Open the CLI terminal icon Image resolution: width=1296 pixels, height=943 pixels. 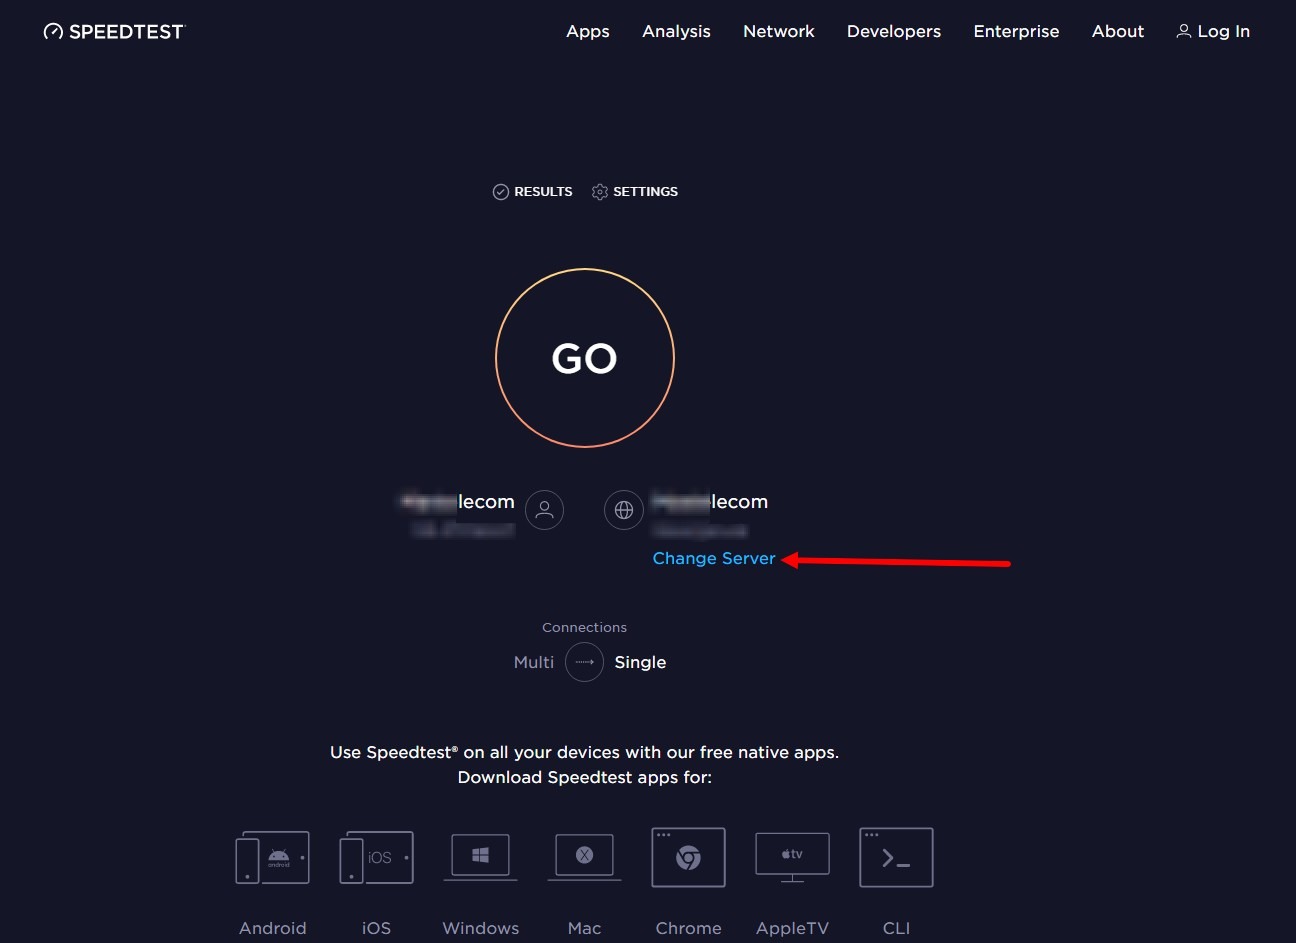pyautogui.click(x=896, y=857)
